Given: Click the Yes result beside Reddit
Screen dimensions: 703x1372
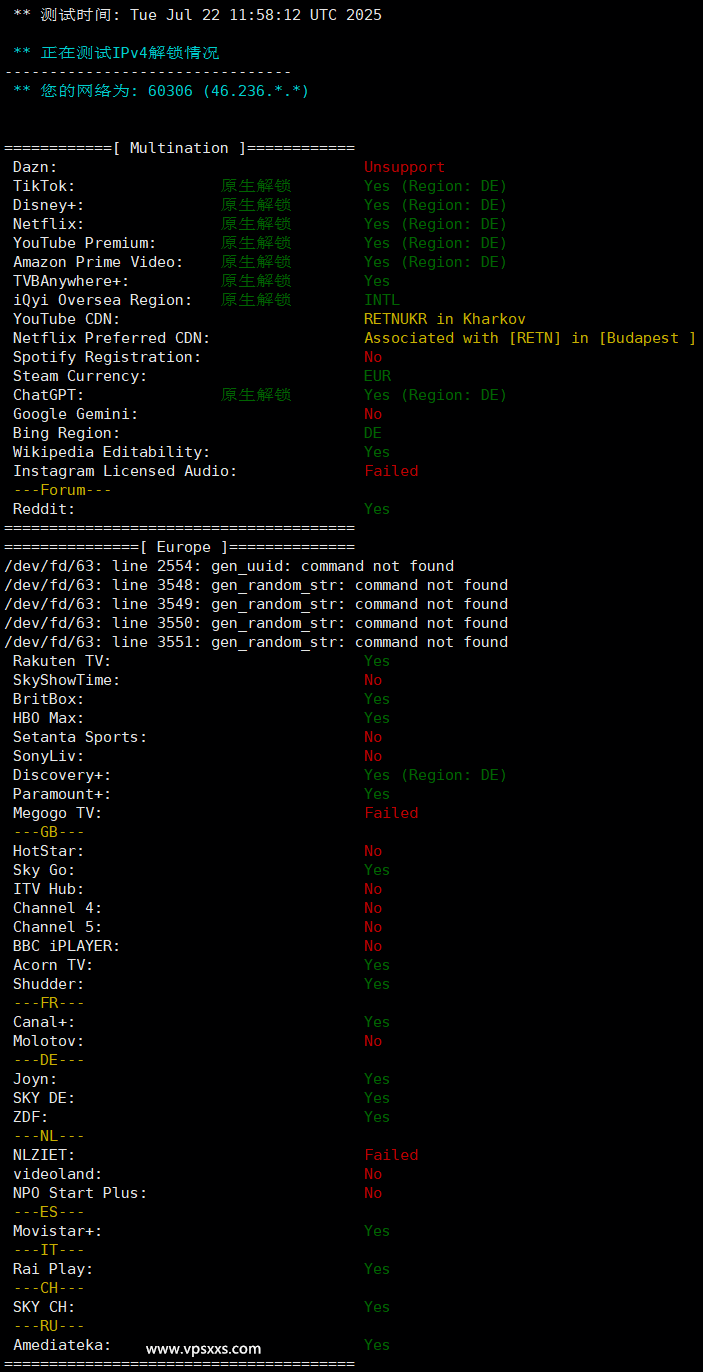Looking at the screenshot, I should 377,509.
